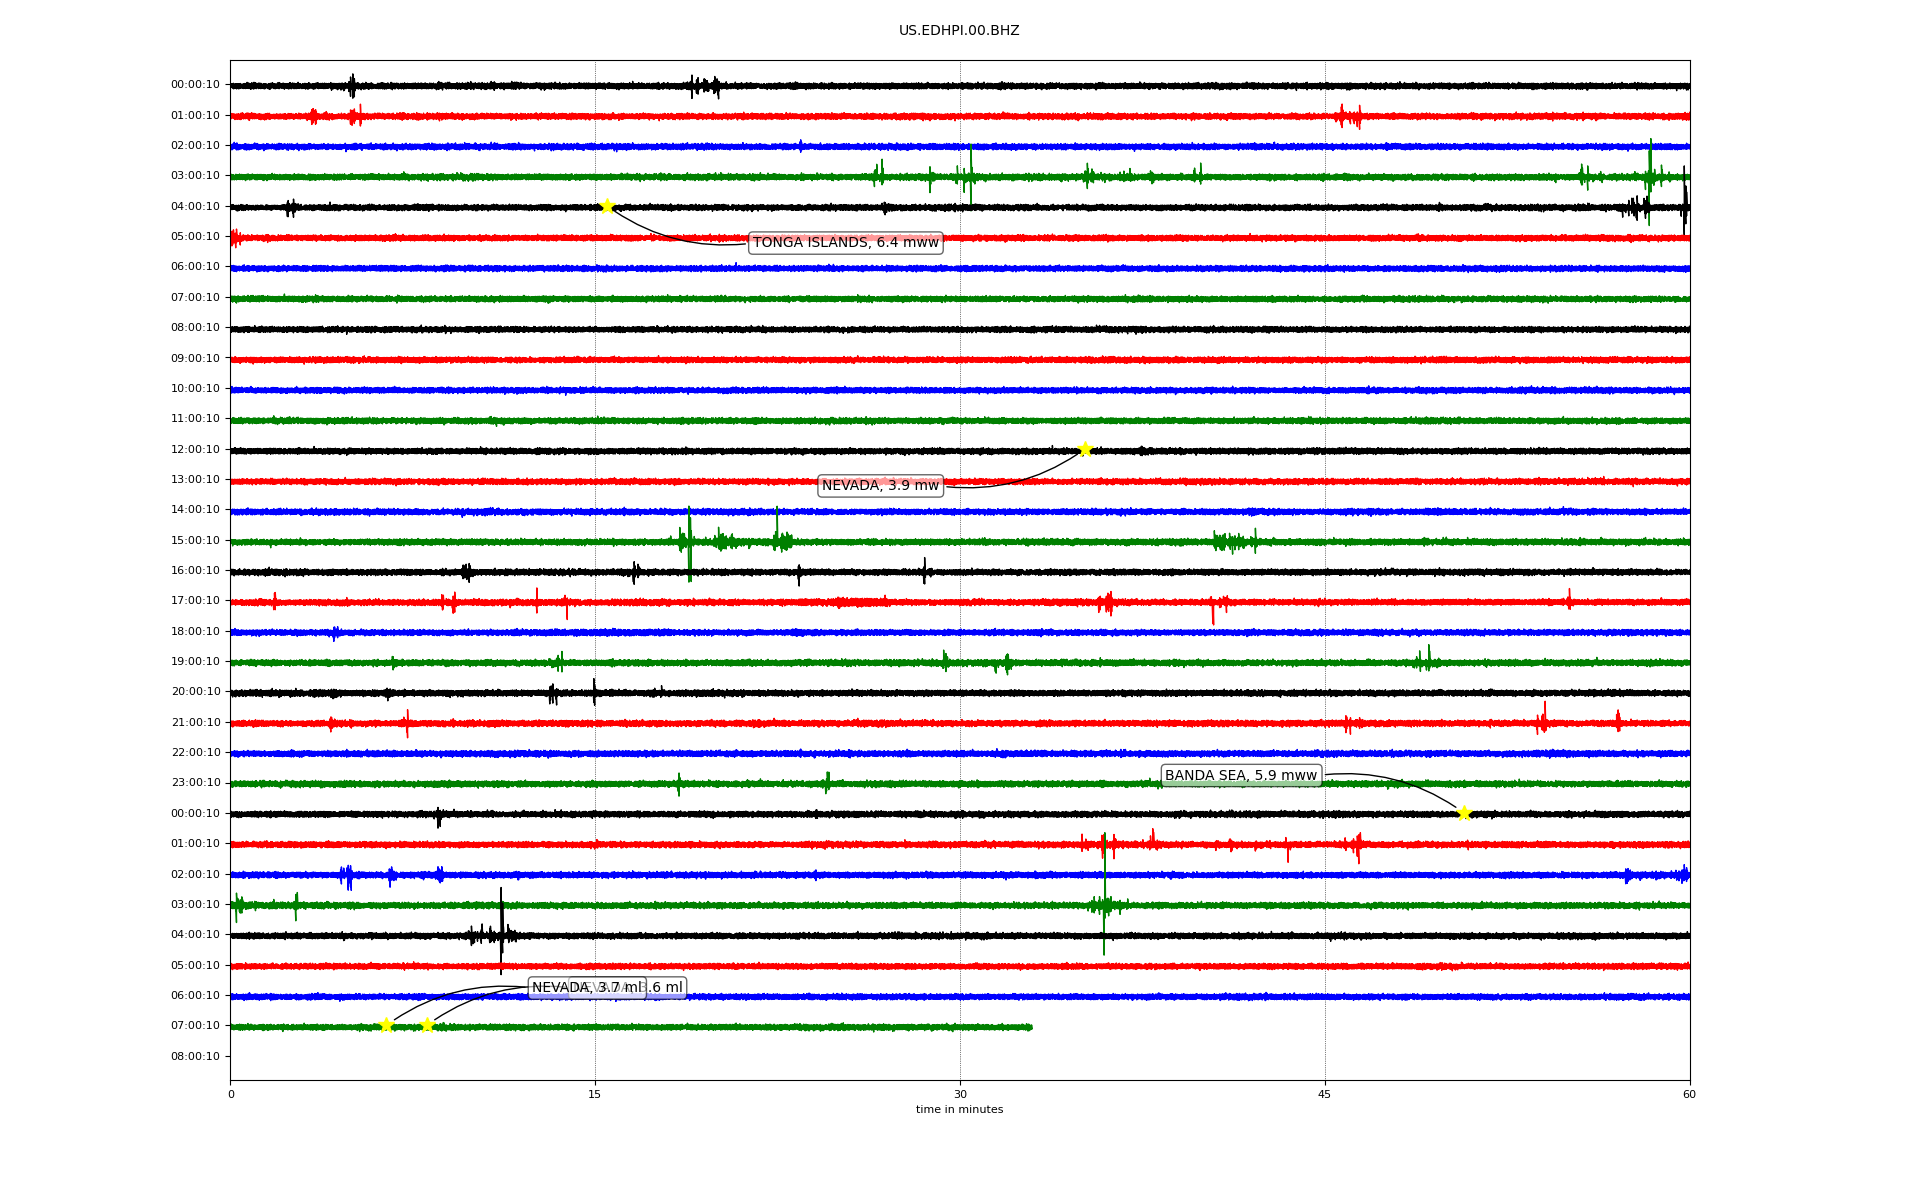Click the 19:00:10 time label
This screenshot has width=1920, height=1200.
coord(195,662)
